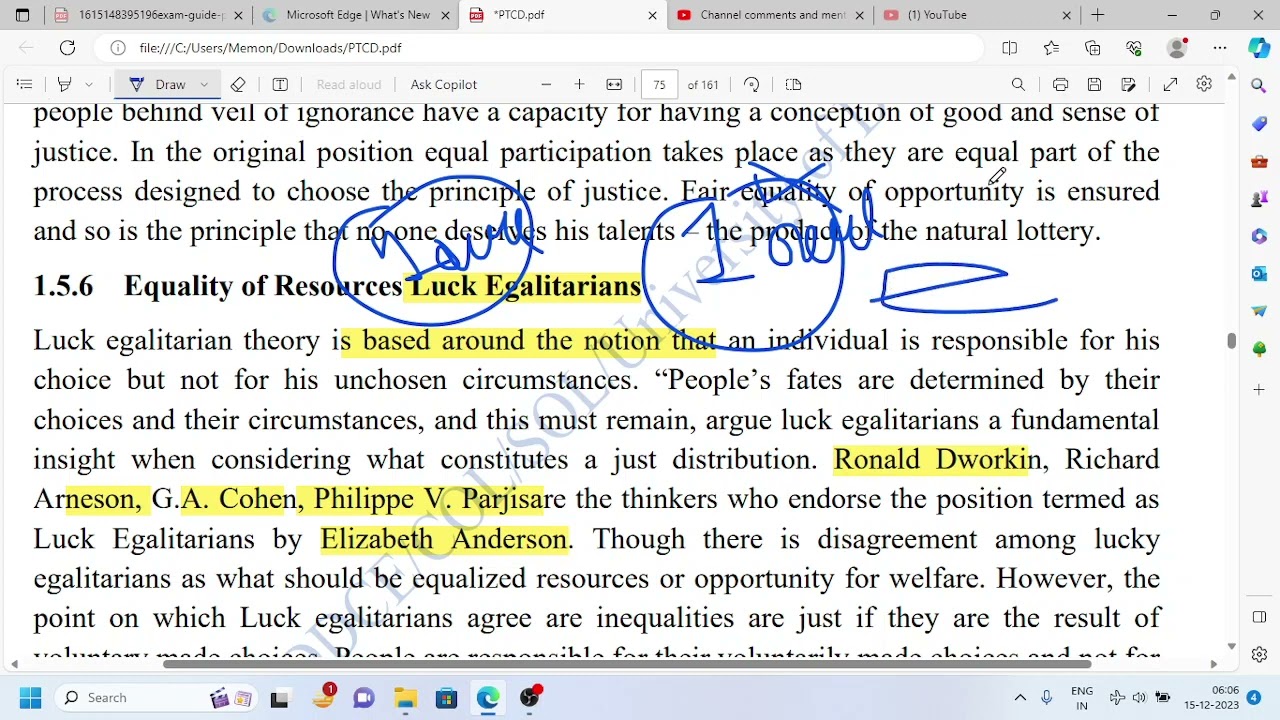Toggle the Page view icon

point(794,85)
